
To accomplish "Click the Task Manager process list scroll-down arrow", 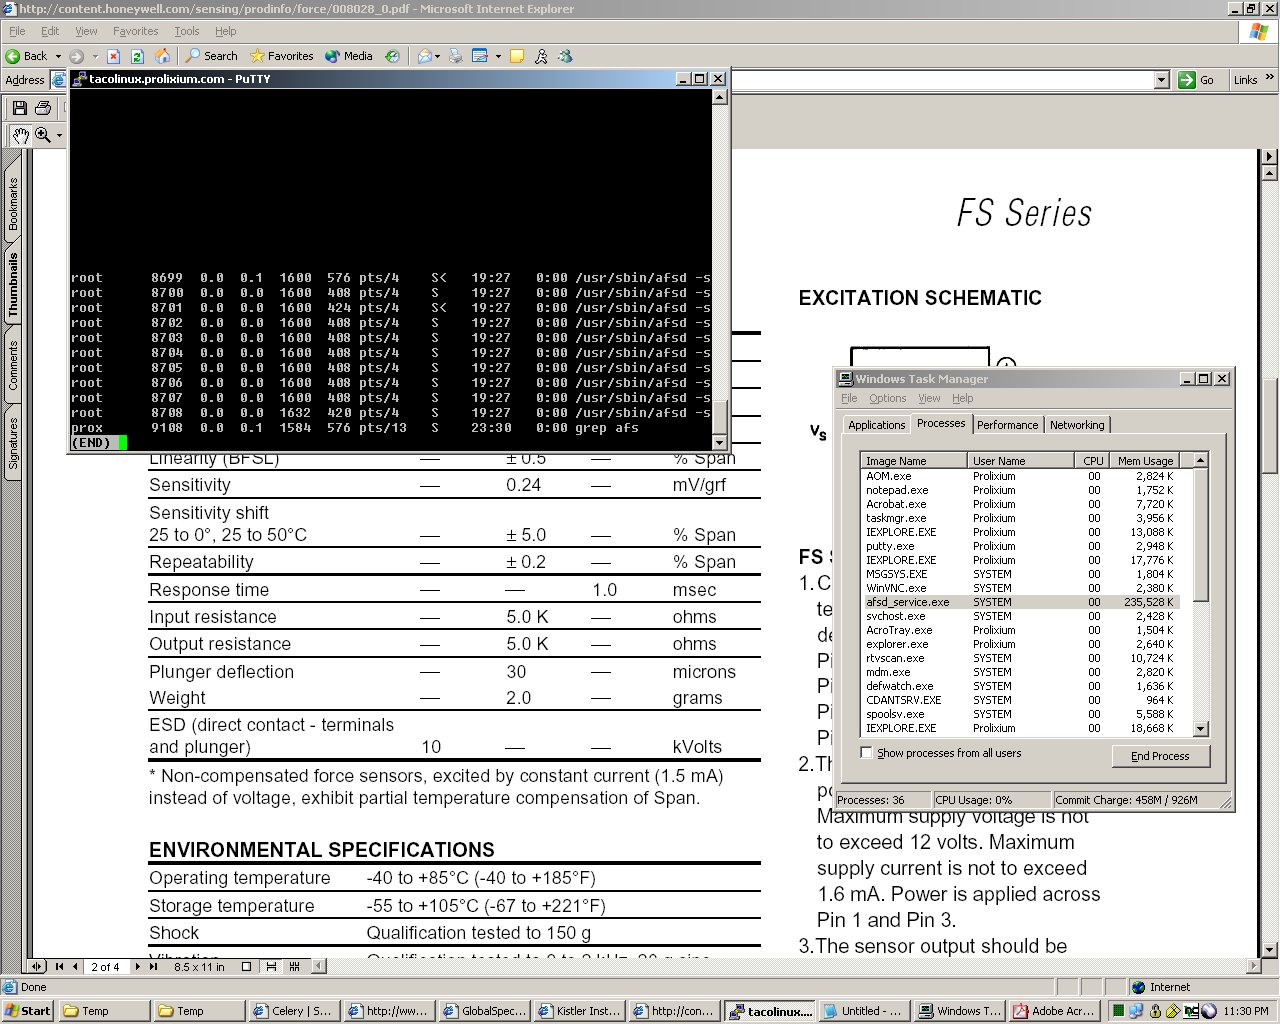I will pos(1201,729).
